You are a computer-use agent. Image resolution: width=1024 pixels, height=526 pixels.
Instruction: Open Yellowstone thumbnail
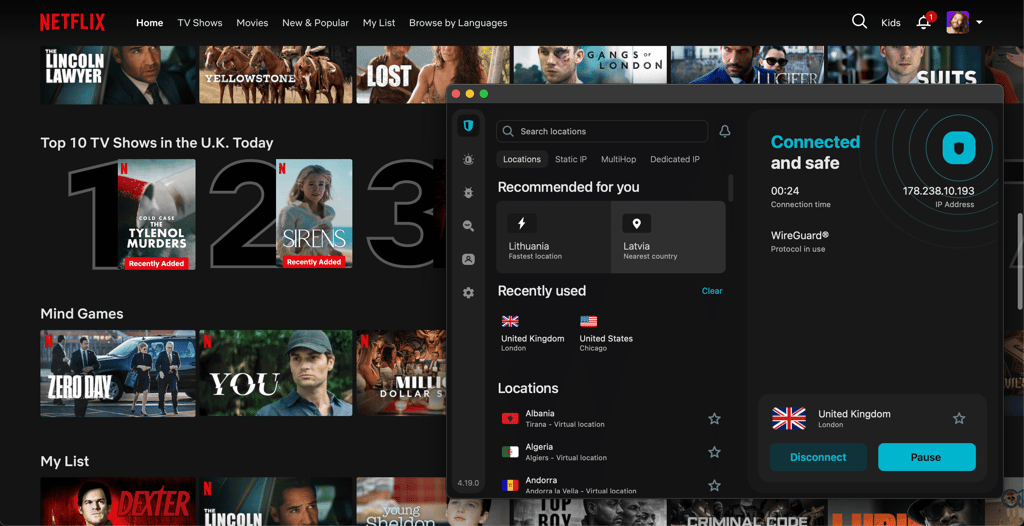coord(276,74)
